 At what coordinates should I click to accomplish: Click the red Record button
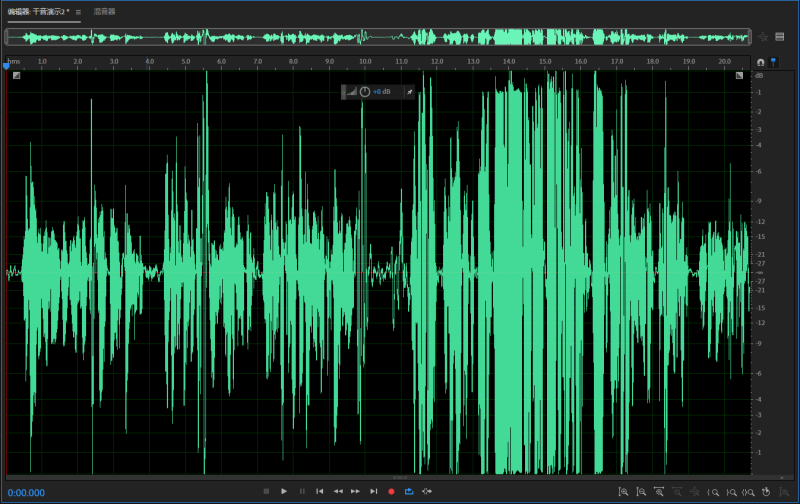coord(391,491)
